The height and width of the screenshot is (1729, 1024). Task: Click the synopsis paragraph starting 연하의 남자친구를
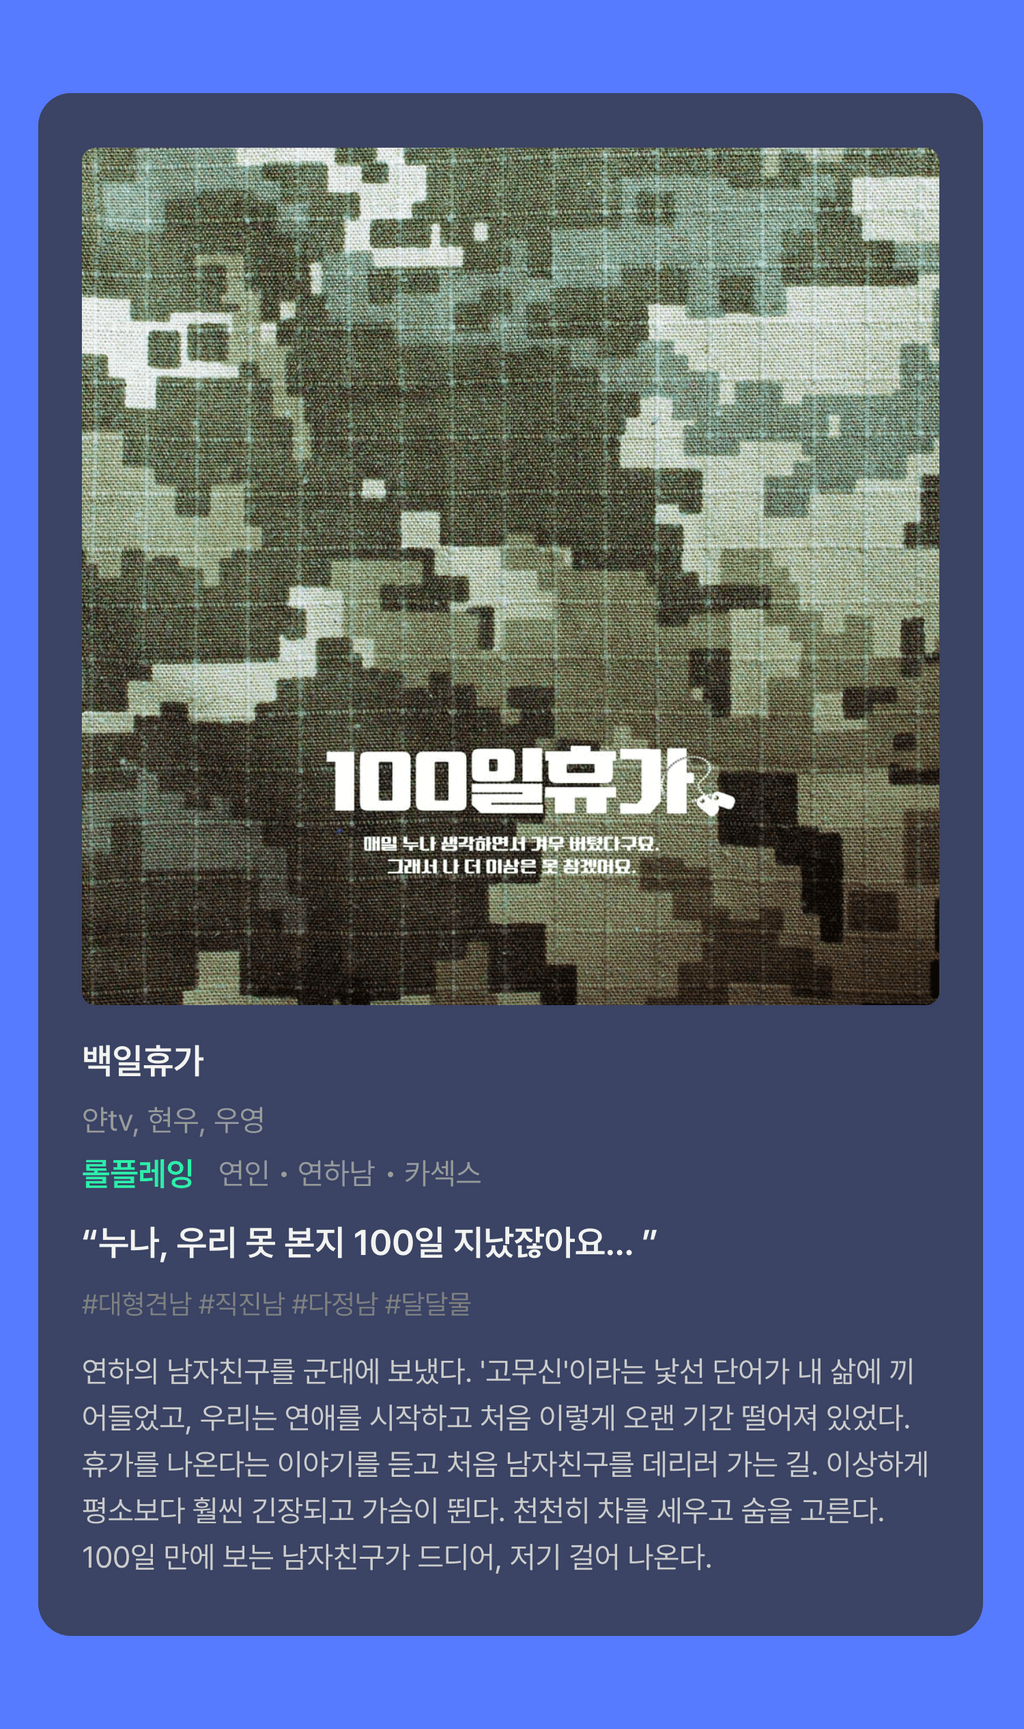(506, 1464)
